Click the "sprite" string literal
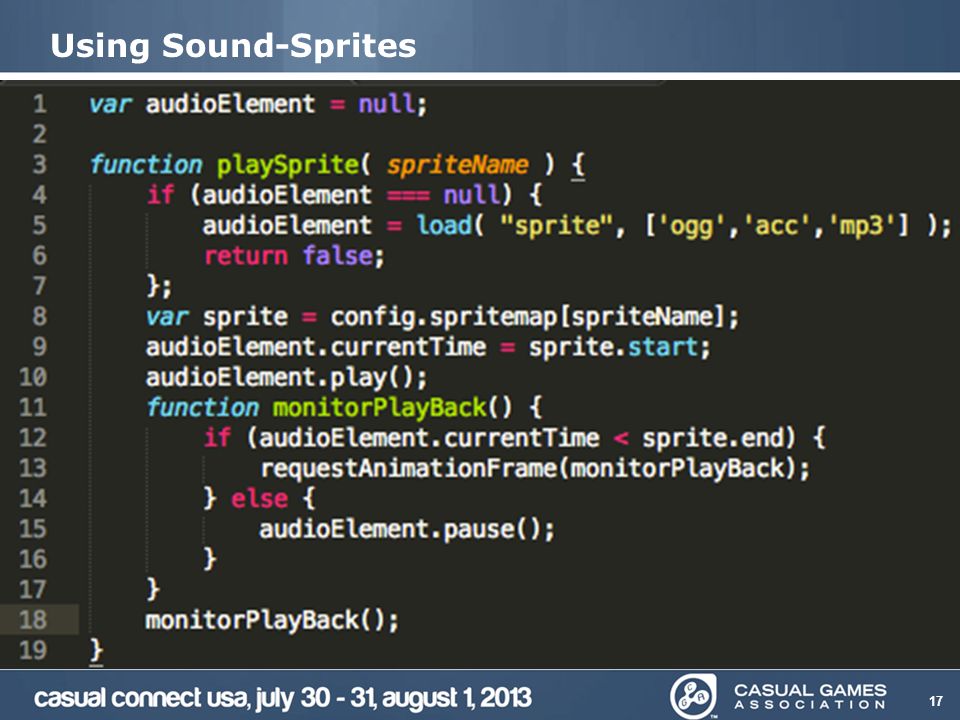The image size is (960, 720). pyautogui.click(x=557, y=225)
